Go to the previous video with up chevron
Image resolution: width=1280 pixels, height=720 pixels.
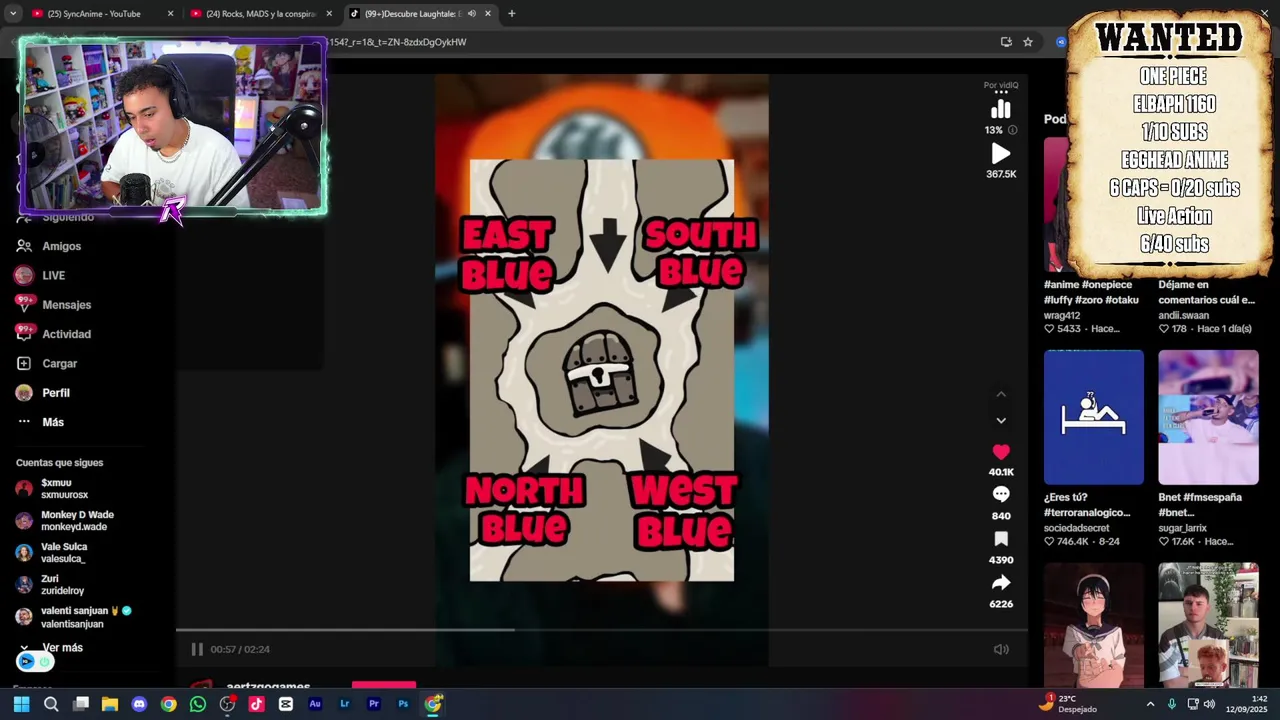1001,394
